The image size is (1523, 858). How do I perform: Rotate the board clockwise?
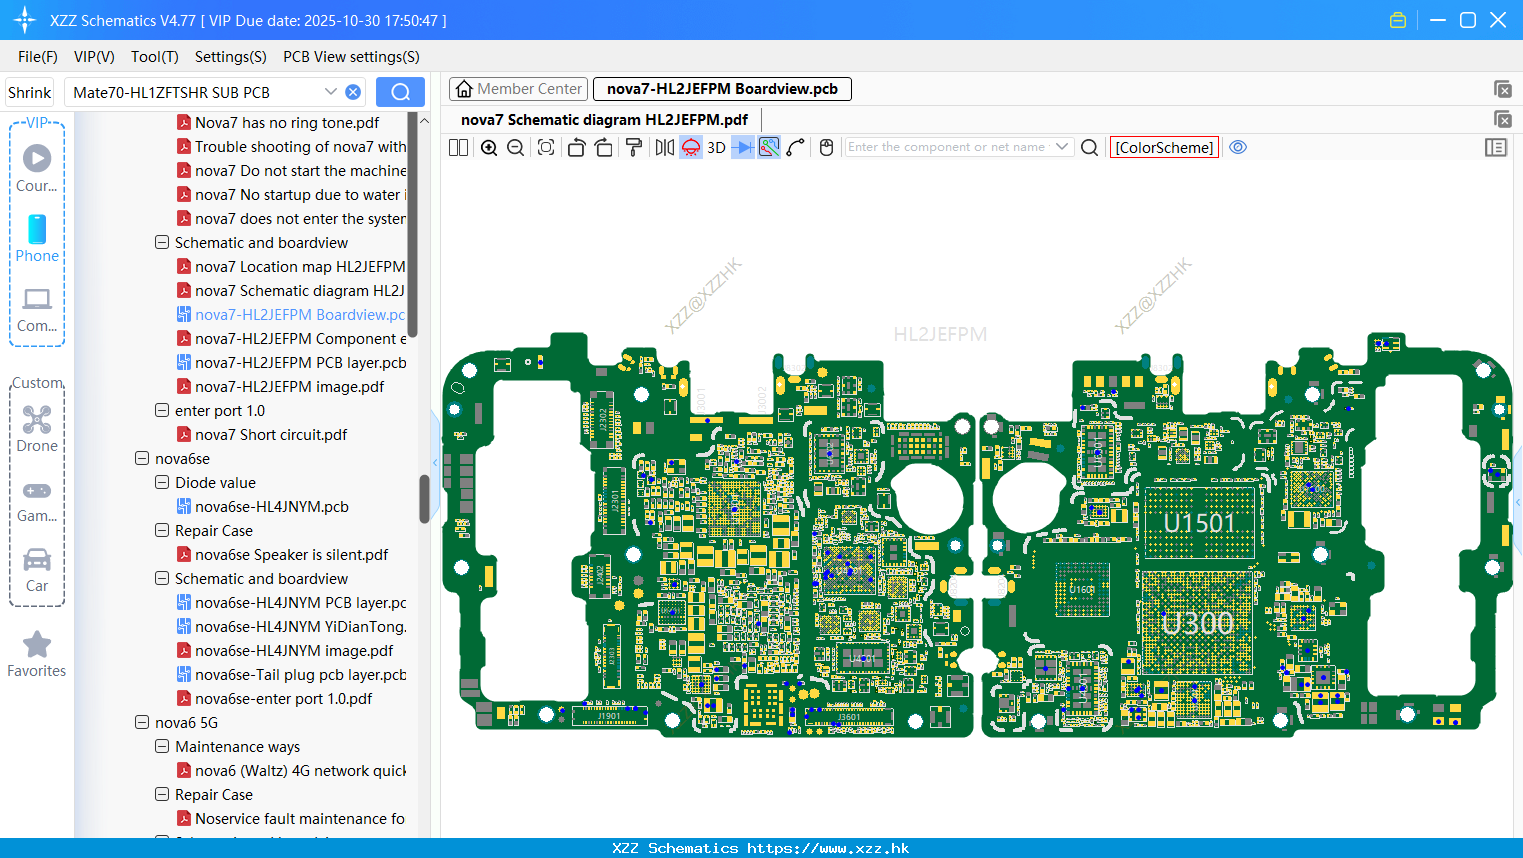(603, 147)
